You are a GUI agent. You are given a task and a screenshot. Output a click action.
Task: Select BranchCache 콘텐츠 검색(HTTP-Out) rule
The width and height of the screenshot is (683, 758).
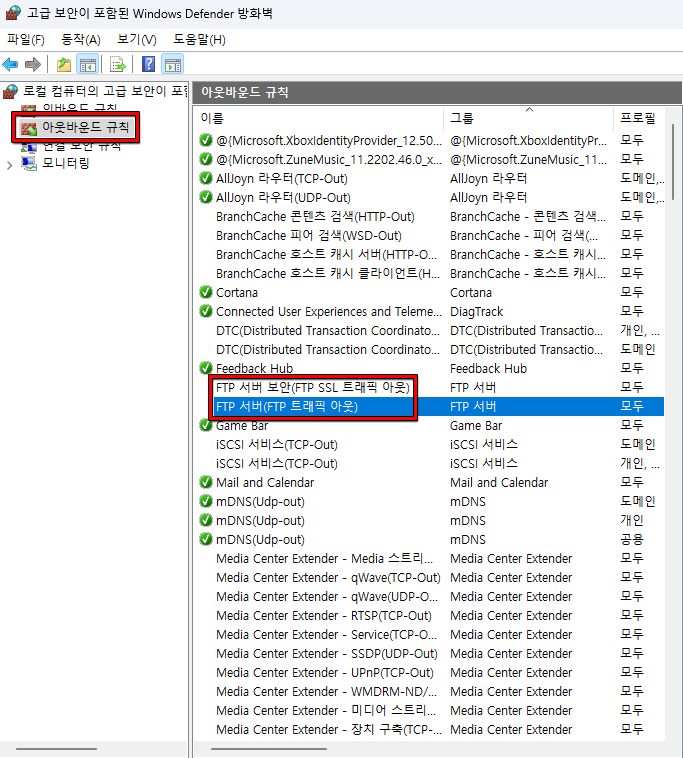[x=315, y=217]
